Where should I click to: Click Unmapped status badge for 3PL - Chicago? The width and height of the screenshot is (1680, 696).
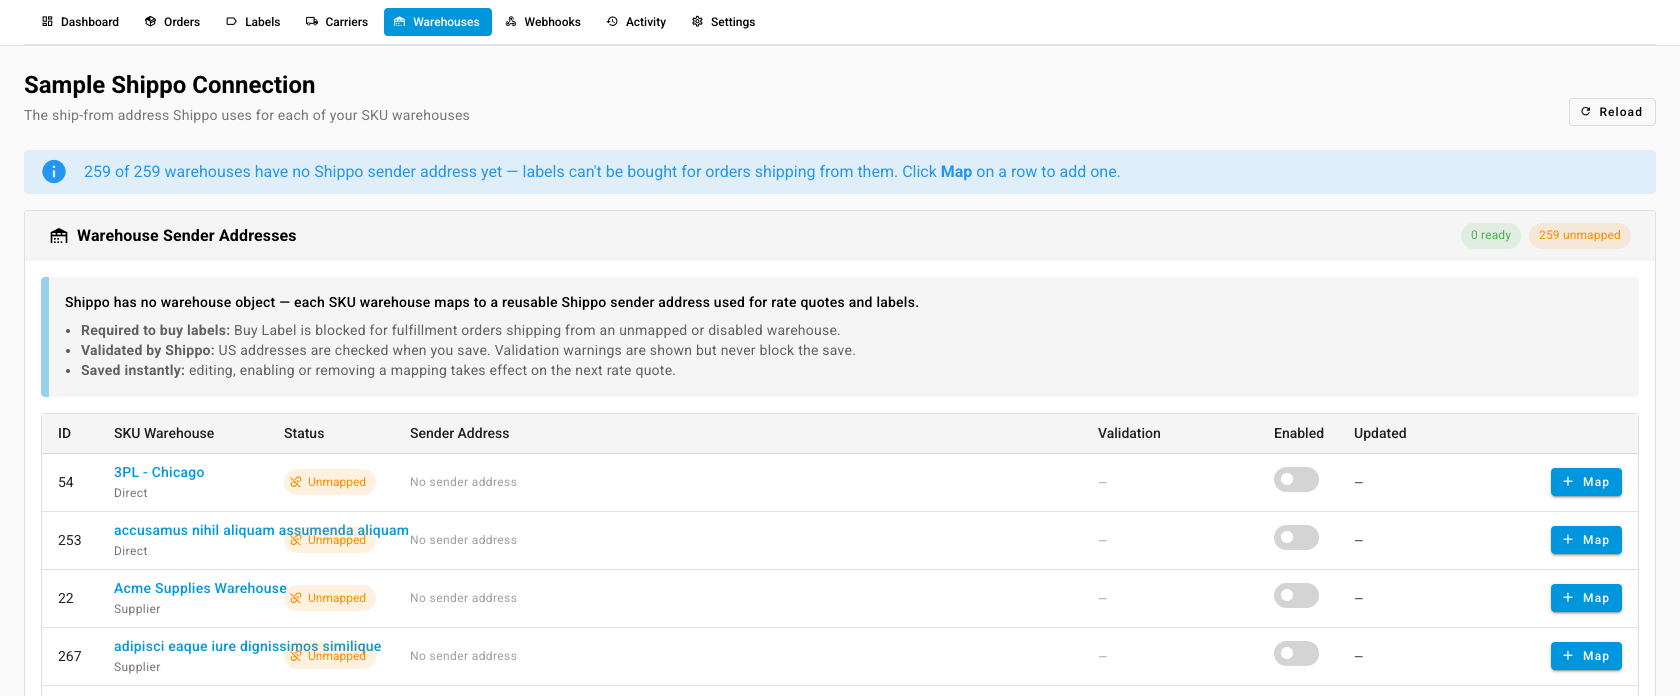[x=329, y=482]
